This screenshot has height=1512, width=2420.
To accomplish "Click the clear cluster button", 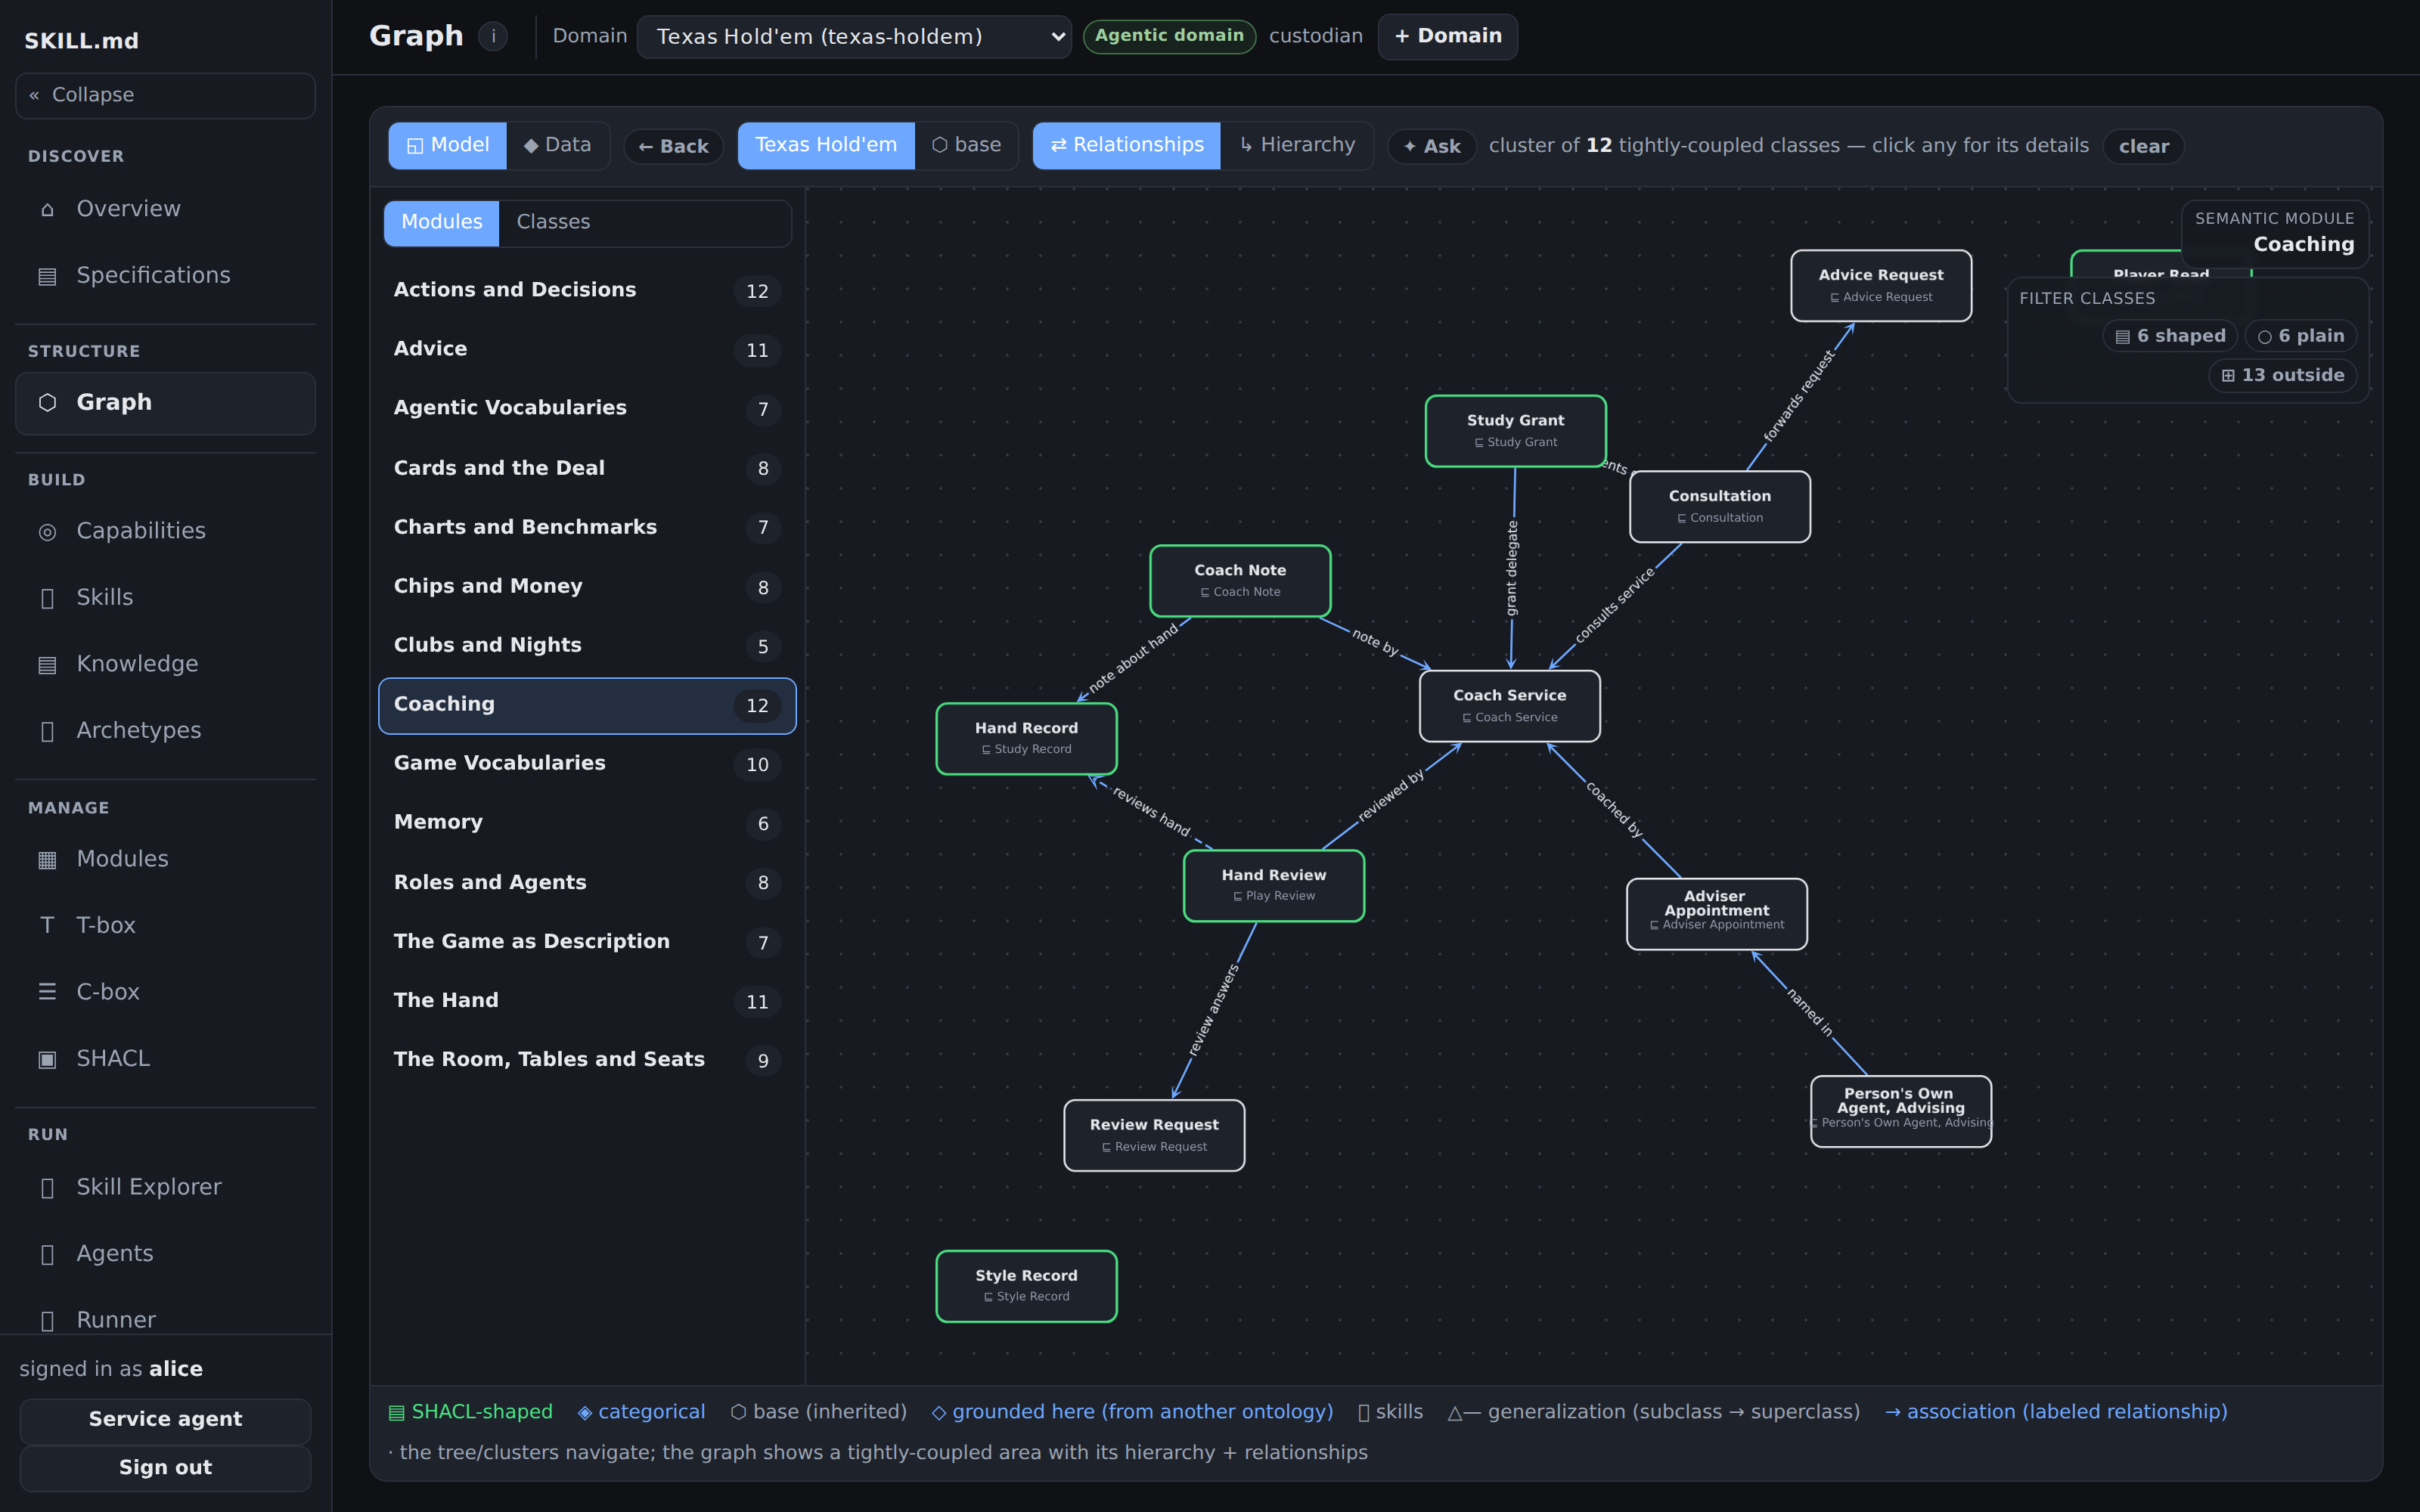I will click(x=2143, y=146).
